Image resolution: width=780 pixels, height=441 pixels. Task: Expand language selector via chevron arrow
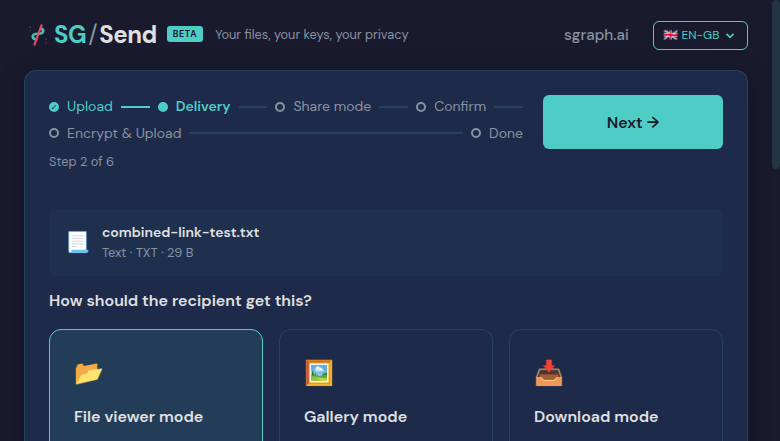click(730, 36)
